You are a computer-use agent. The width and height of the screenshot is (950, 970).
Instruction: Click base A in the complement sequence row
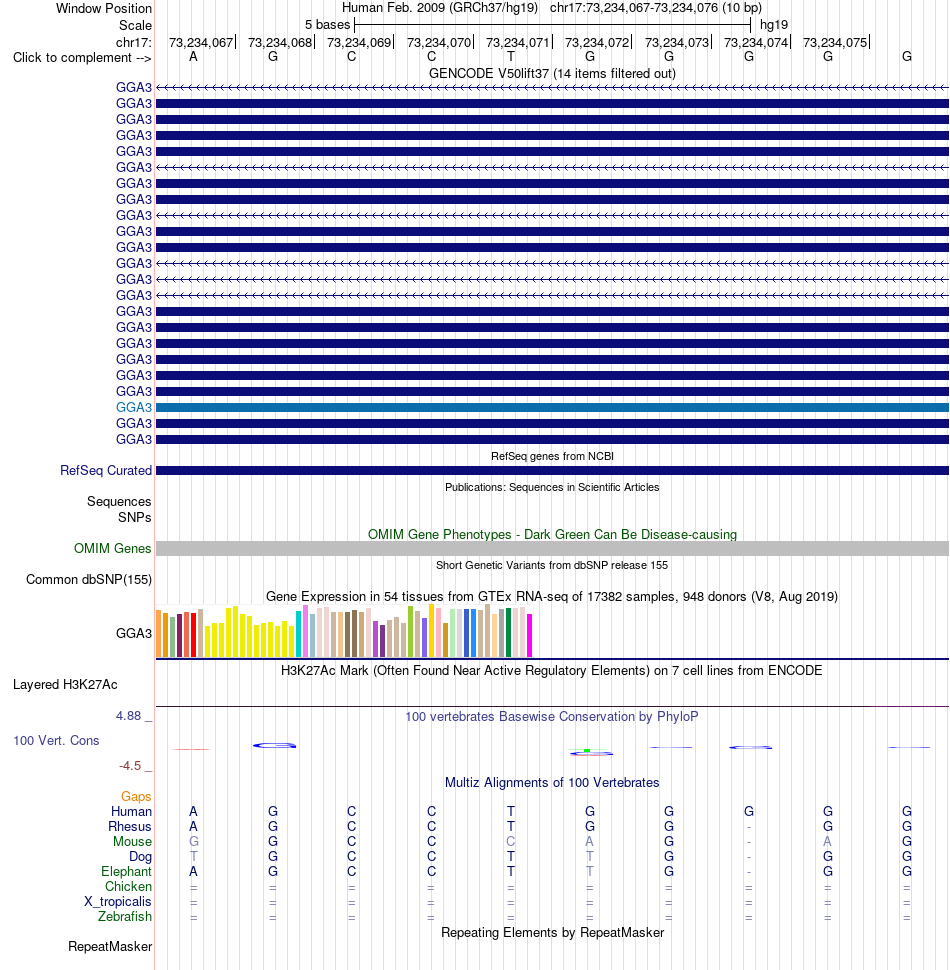(x=194, y=57)
